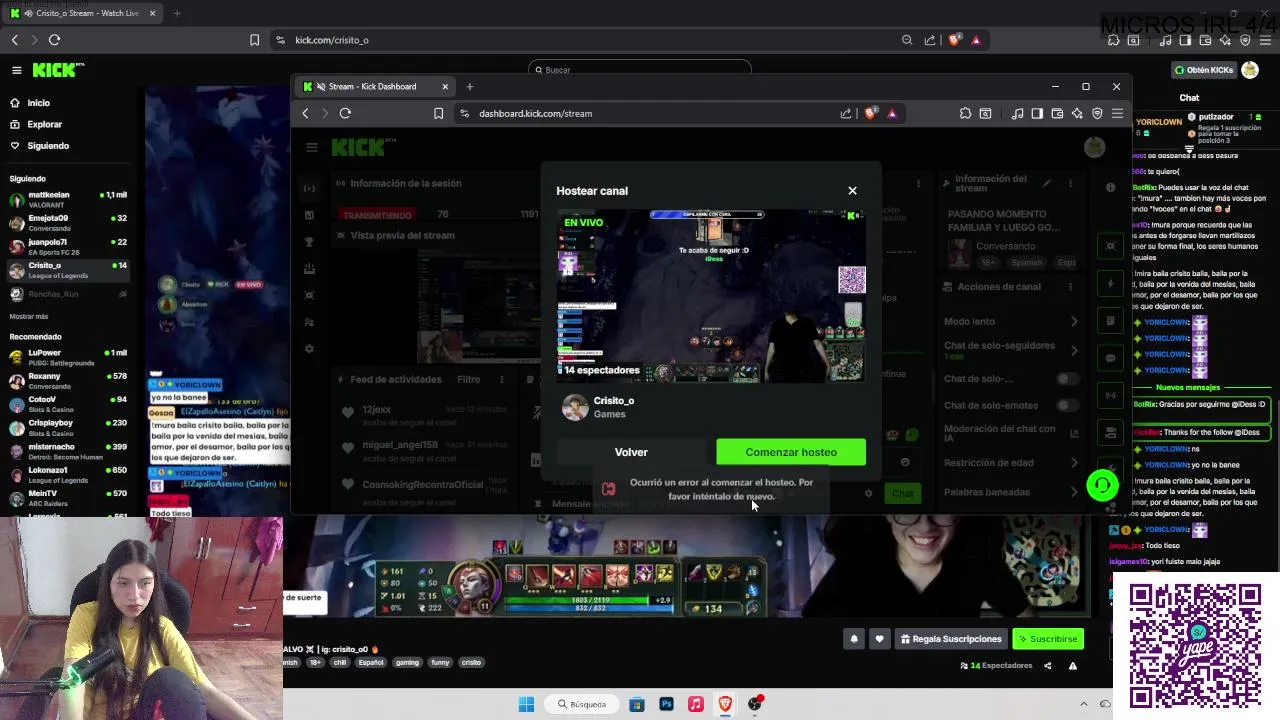1280x720 pixels.
Task: Open Brave Rewards triangle in dashboard window
Action: point(892,113)
